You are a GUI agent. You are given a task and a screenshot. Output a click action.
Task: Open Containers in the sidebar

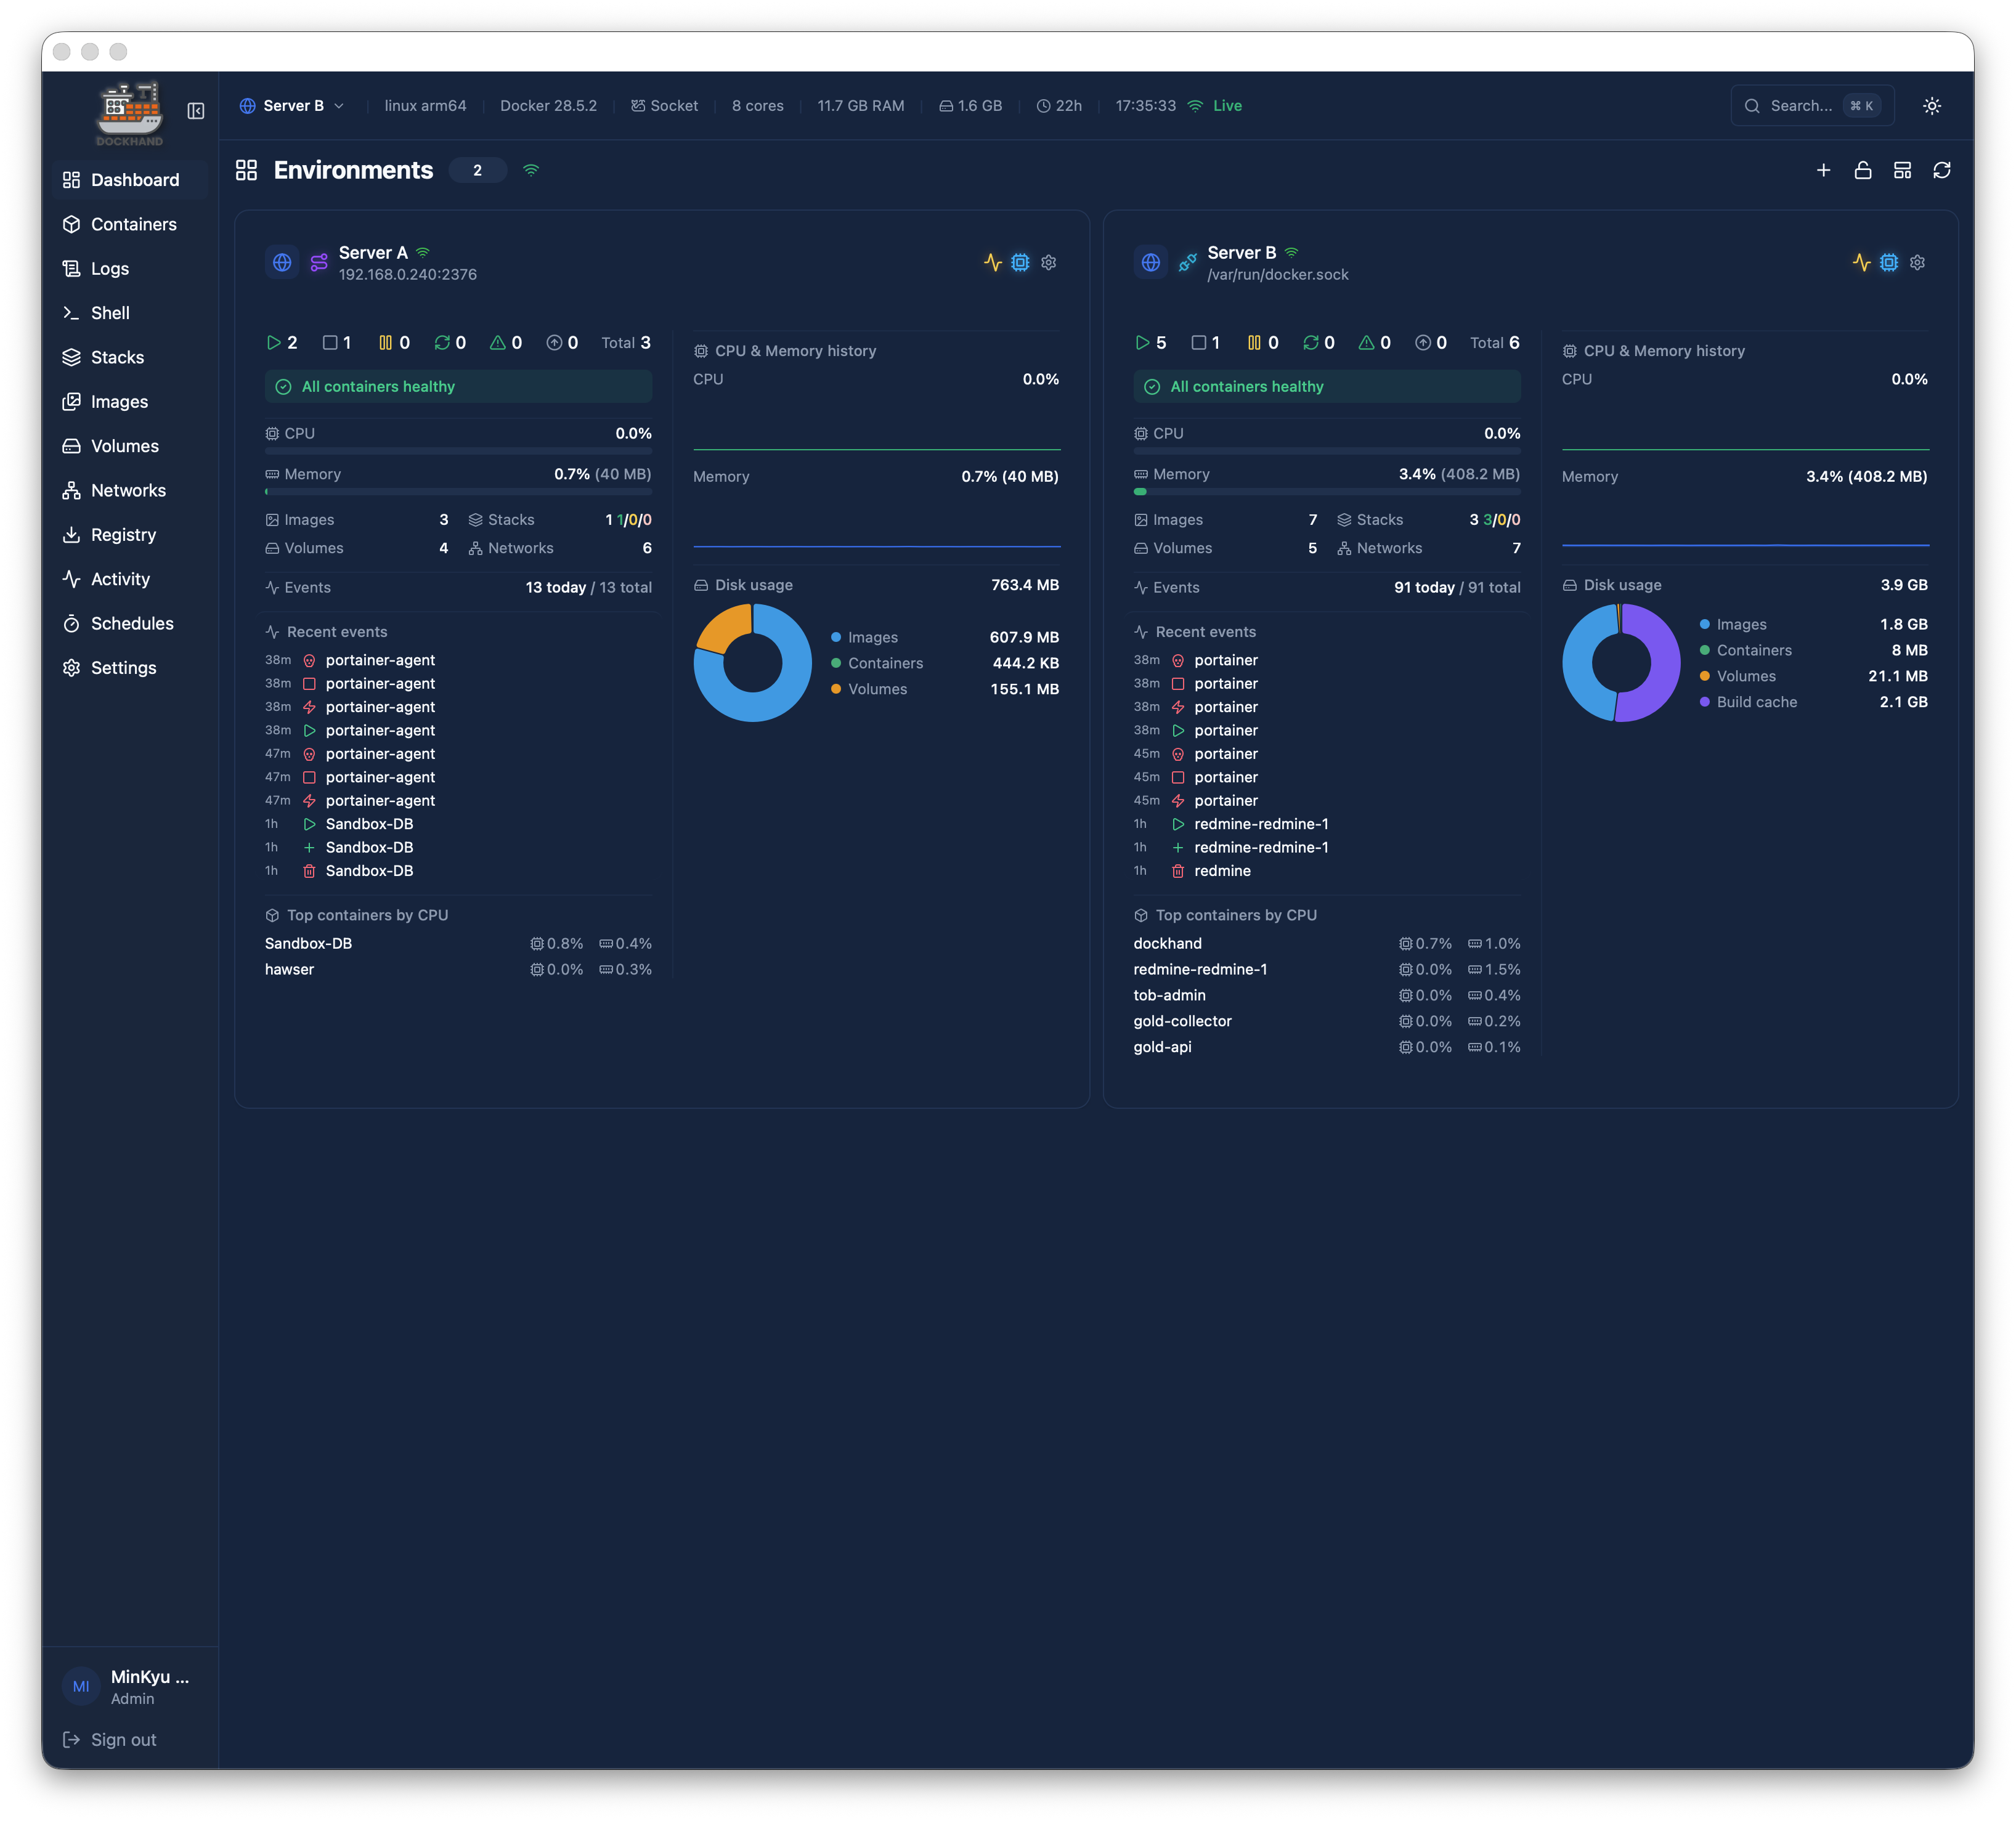(133, 224)
